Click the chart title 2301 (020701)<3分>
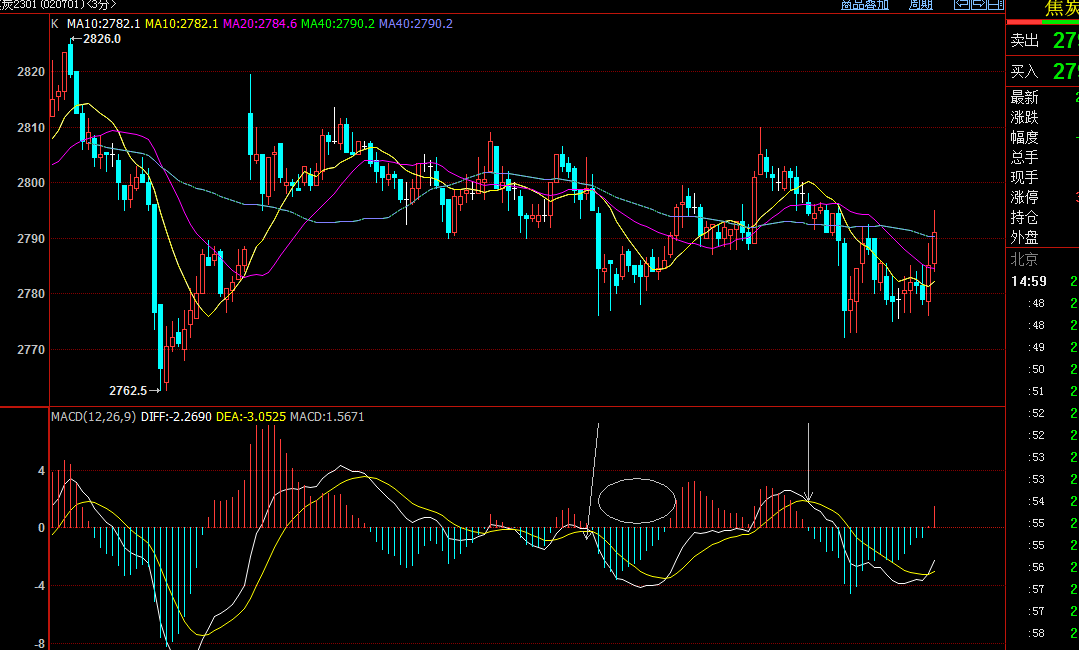Viewport: 1079px width, 650px height. point(58,5)
